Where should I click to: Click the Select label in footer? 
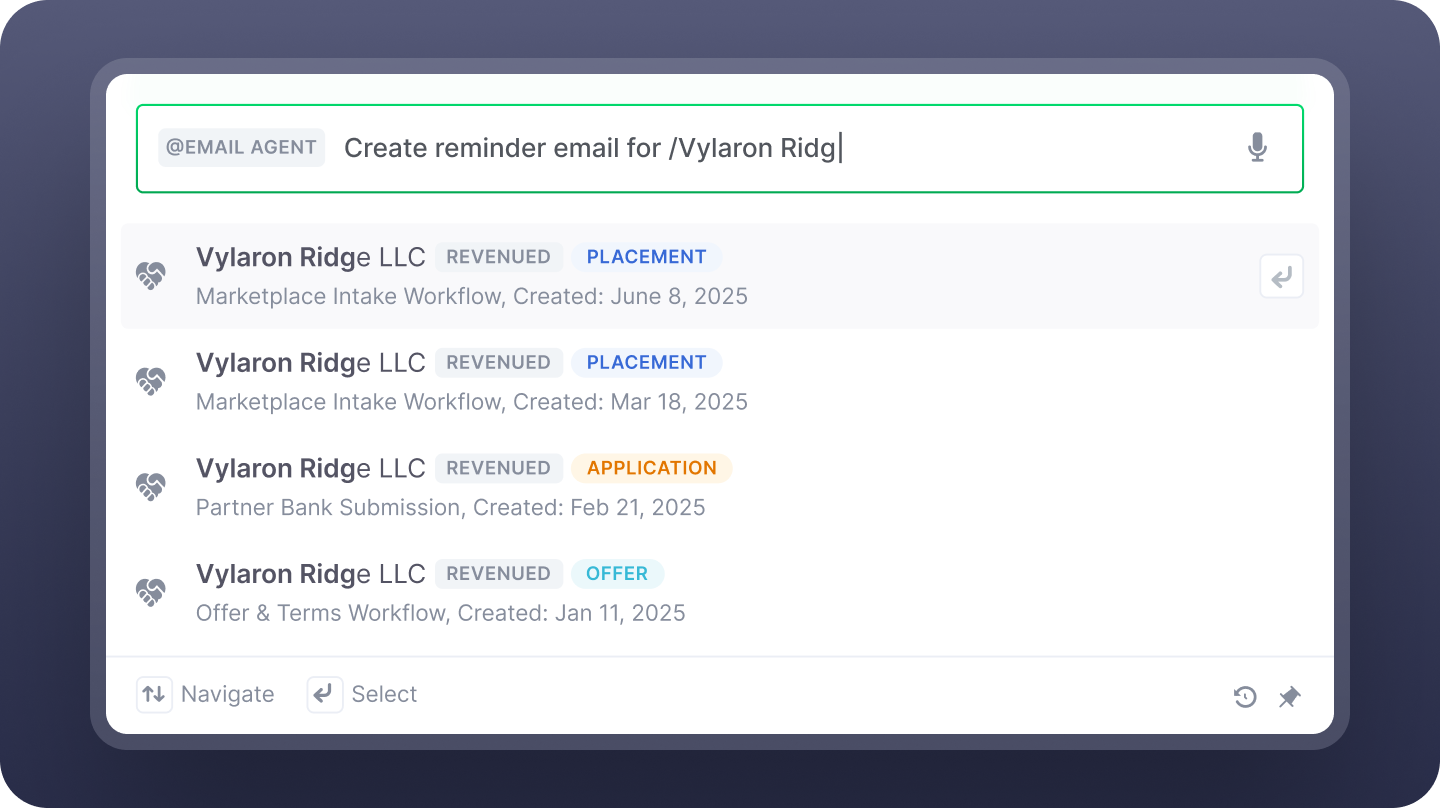pyautogui.click(x=384, y=694)
